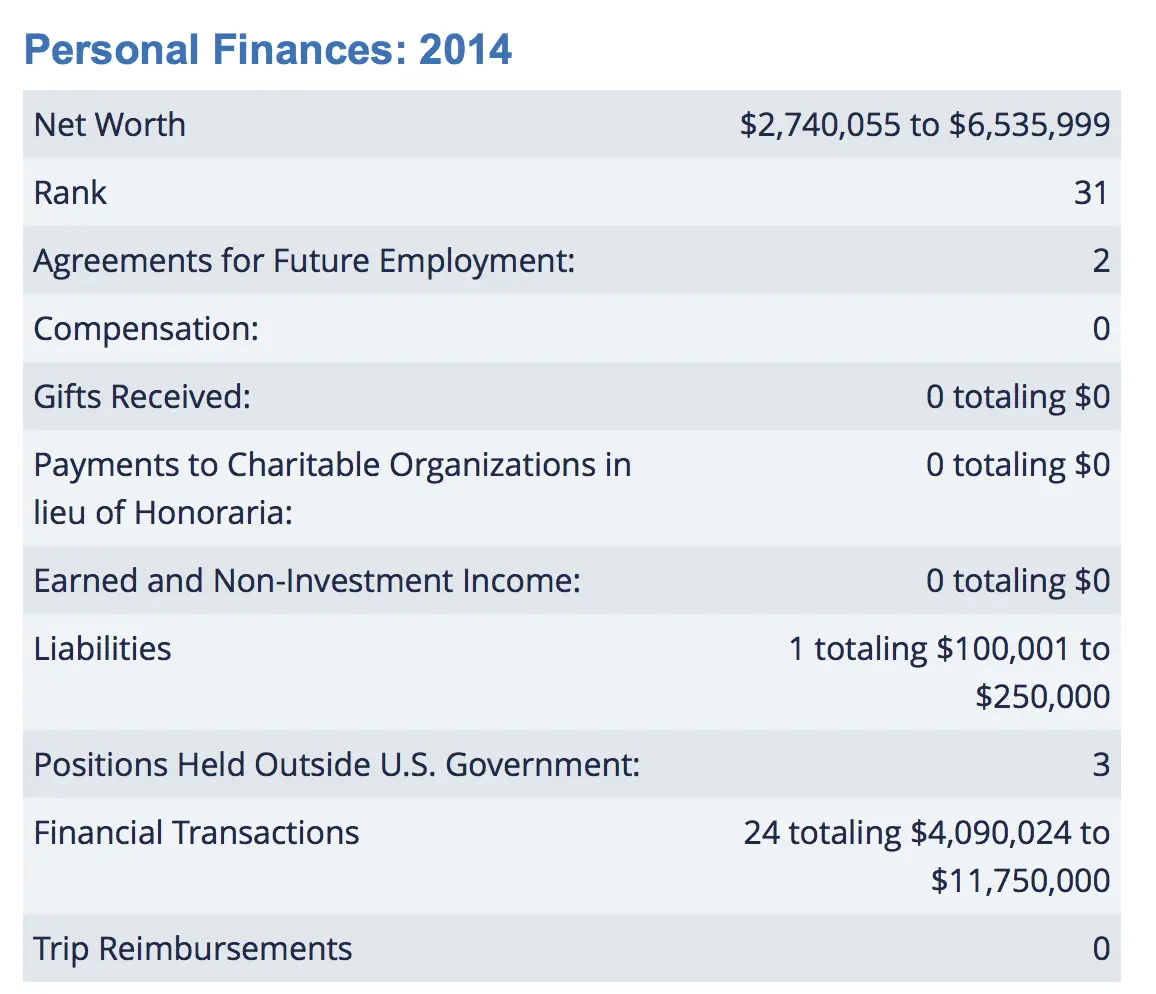Screen dimensions: 1156x994
Task: Click the Financial Transactions label
Action: (x=196, y=833)
